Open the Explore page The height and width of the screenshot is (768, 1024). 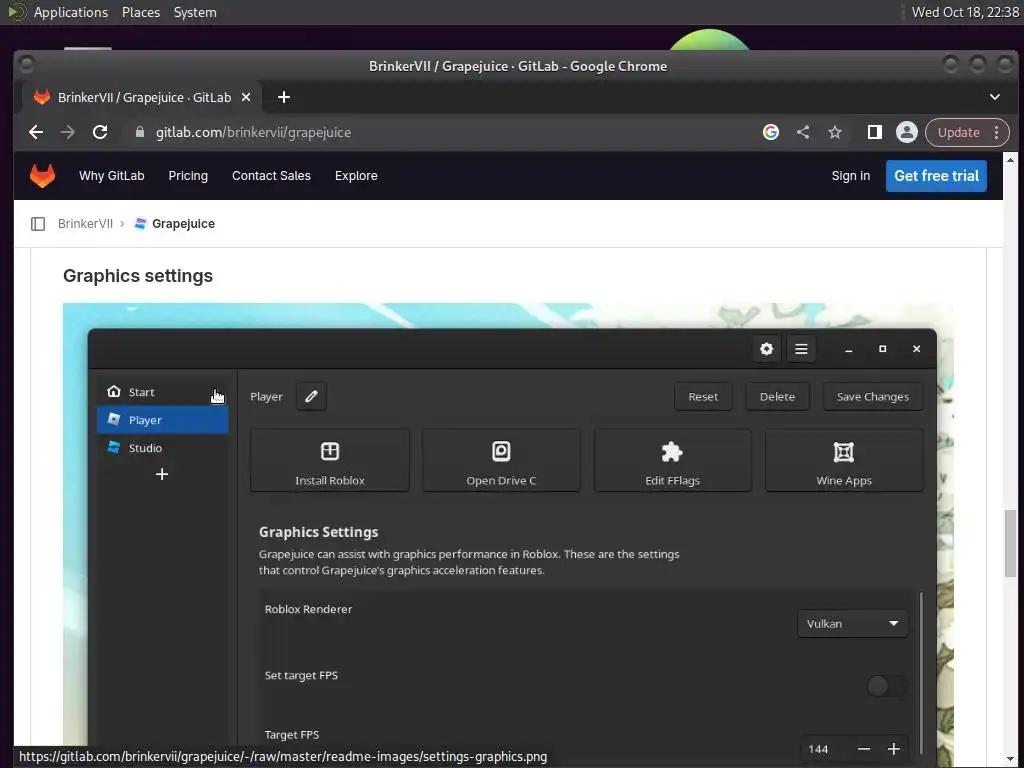(x=356, y=176)
